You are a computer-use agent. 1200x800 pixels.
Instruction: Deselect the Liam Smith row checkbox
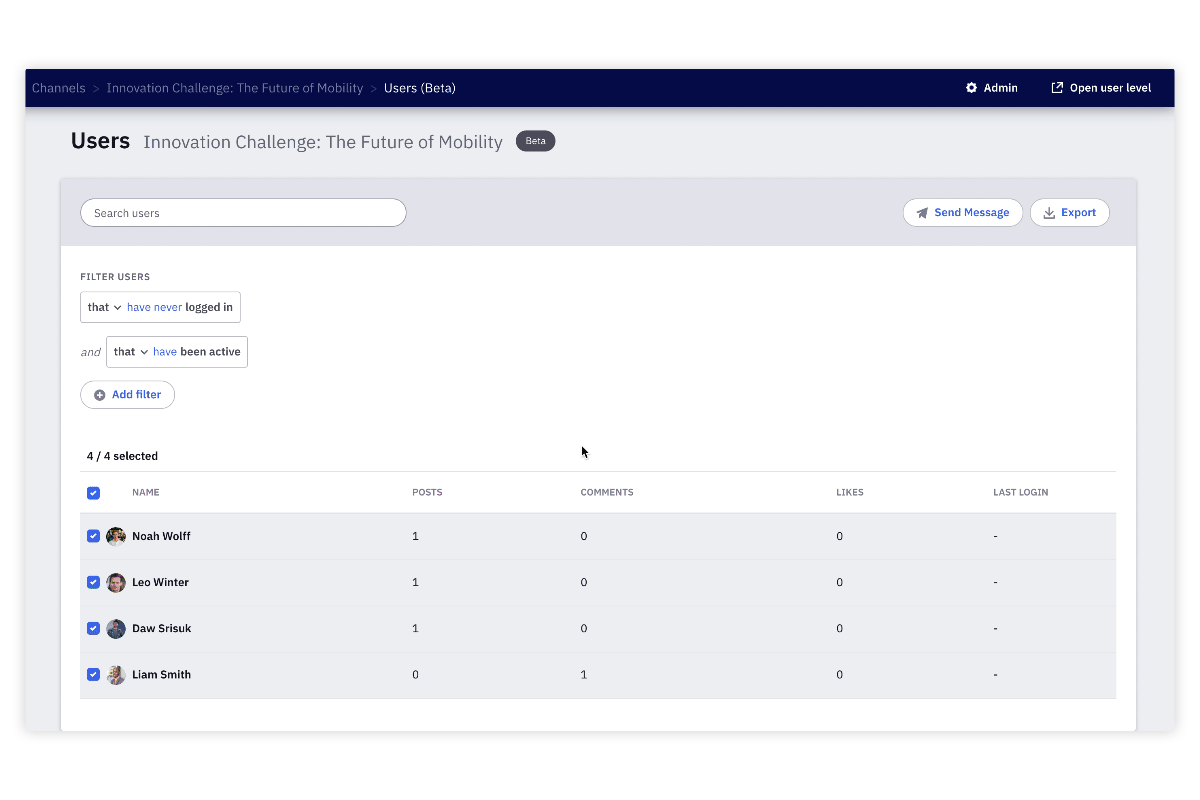[93, 674]
